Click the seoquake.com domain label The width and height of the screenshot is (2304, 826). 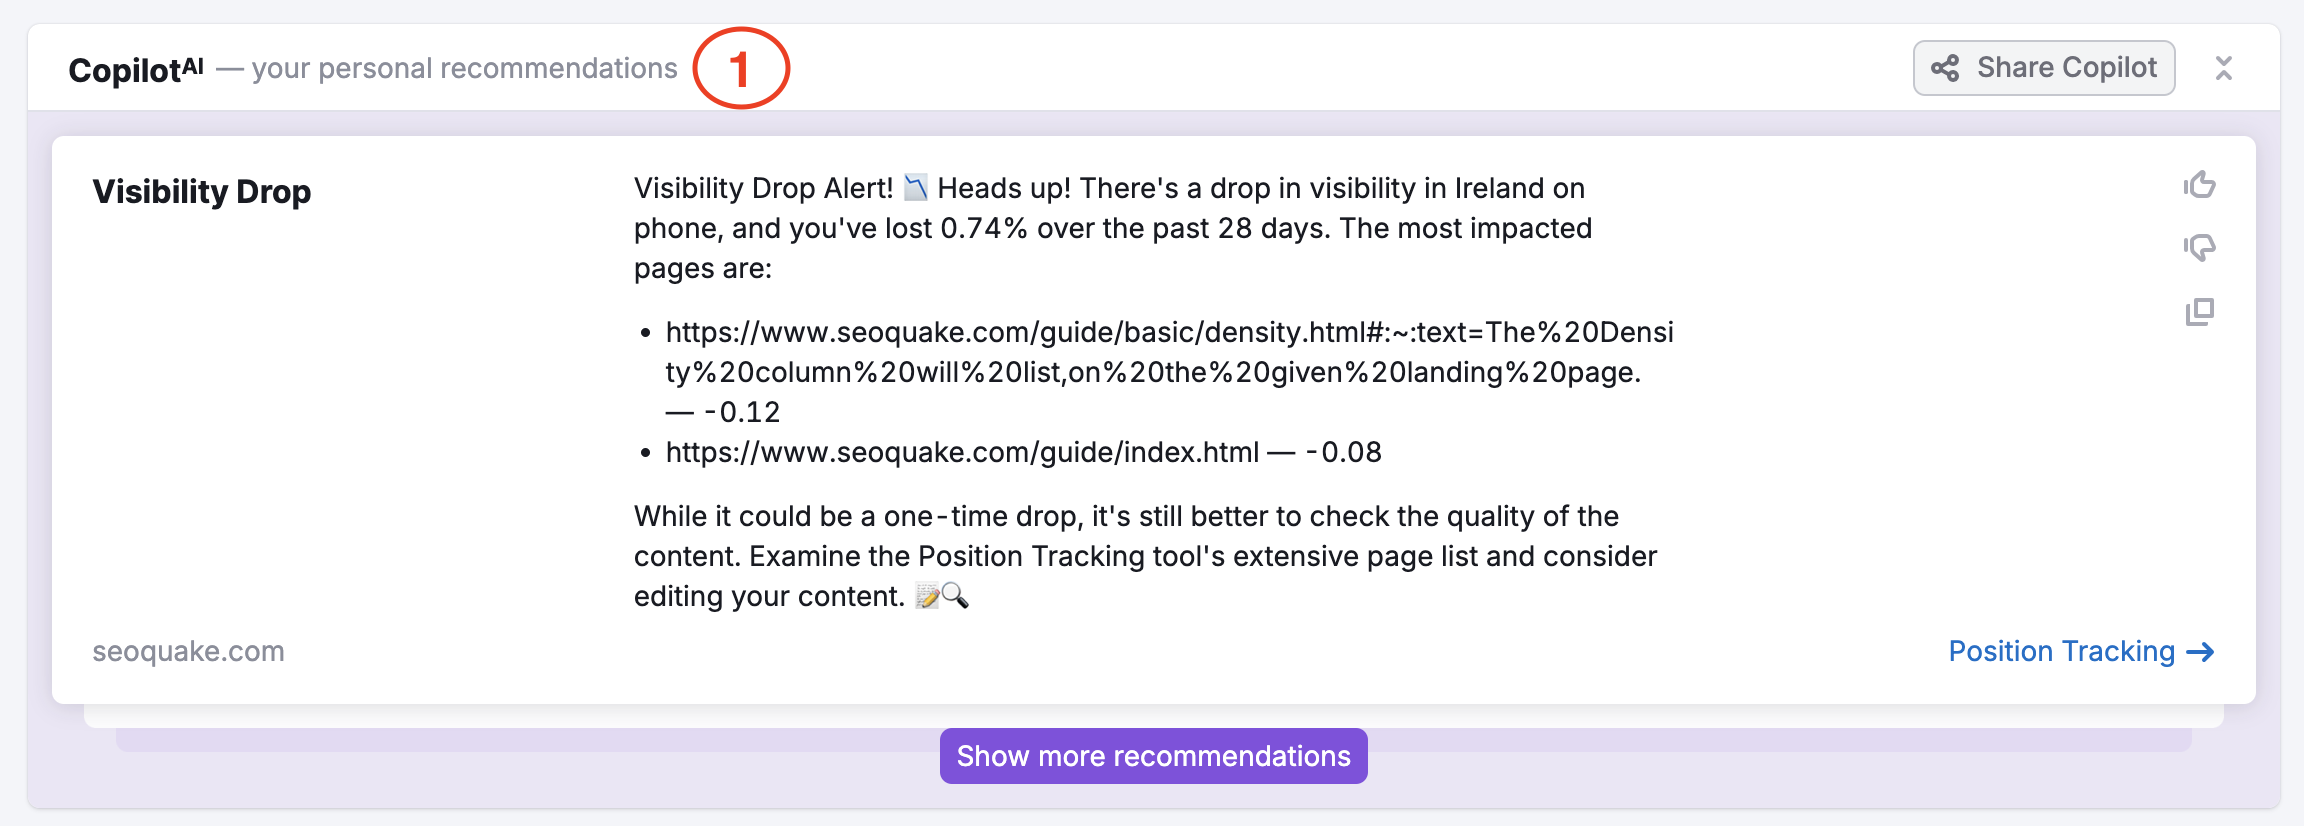188,651
